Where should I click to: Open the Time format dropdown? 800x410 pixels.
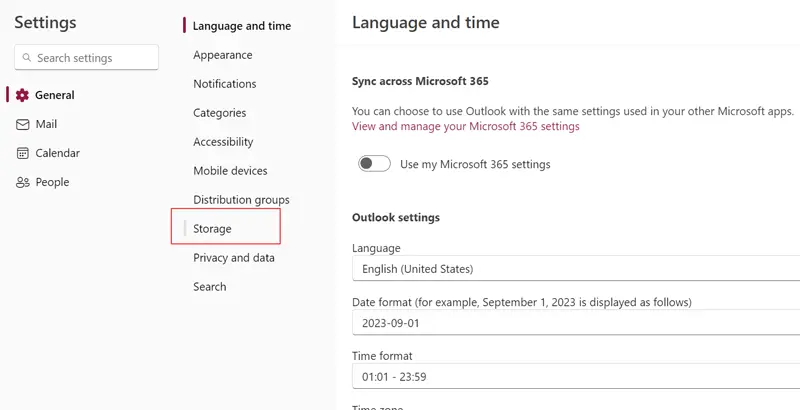pos(575,377)
